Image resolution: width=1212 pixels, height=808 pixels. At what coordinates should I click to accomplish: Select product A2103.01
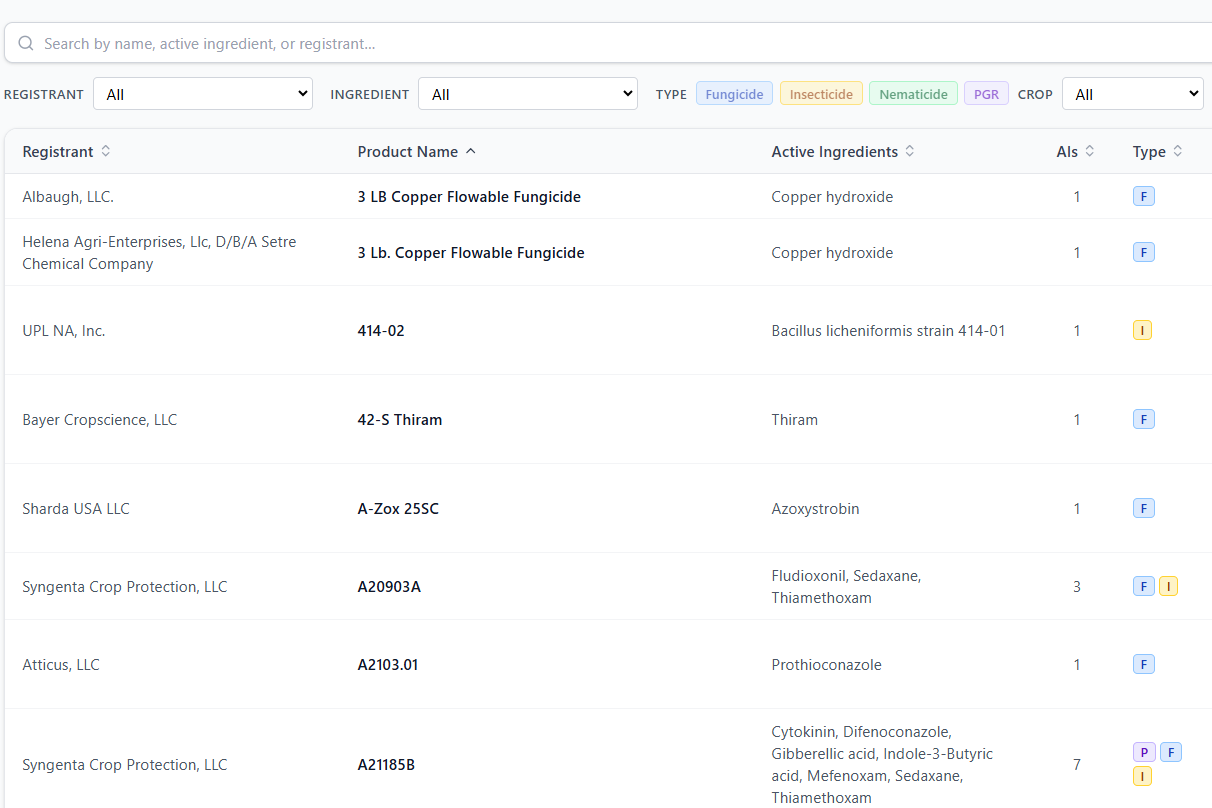click(x=388, y=664)
